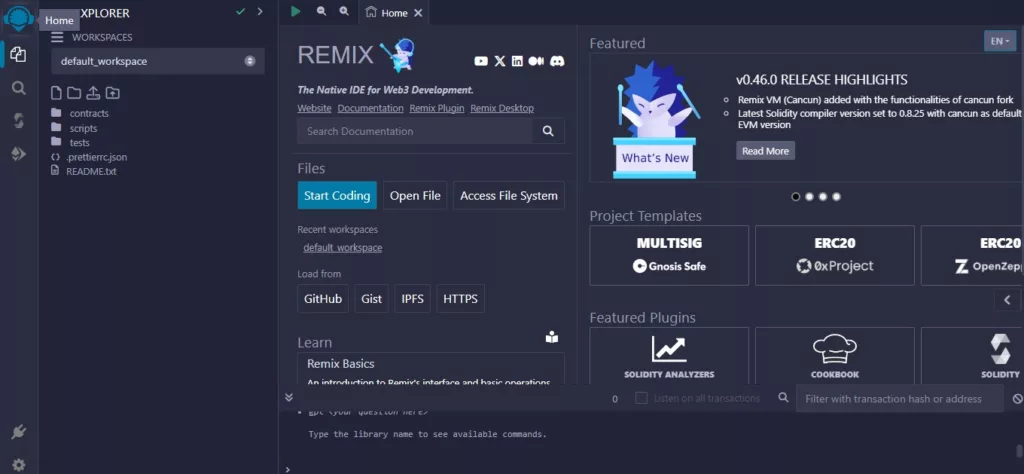Screen dimensions: 1024x474
Task: Collapse the terminal with double chevron
Action: click(x=289, y=397)
